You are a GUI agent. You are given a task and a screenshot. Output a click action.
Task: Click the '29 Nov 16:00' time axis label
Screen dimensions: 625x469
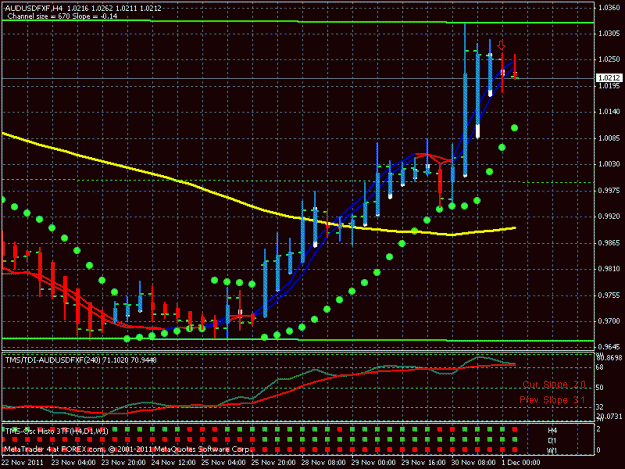tap(423, 463)
